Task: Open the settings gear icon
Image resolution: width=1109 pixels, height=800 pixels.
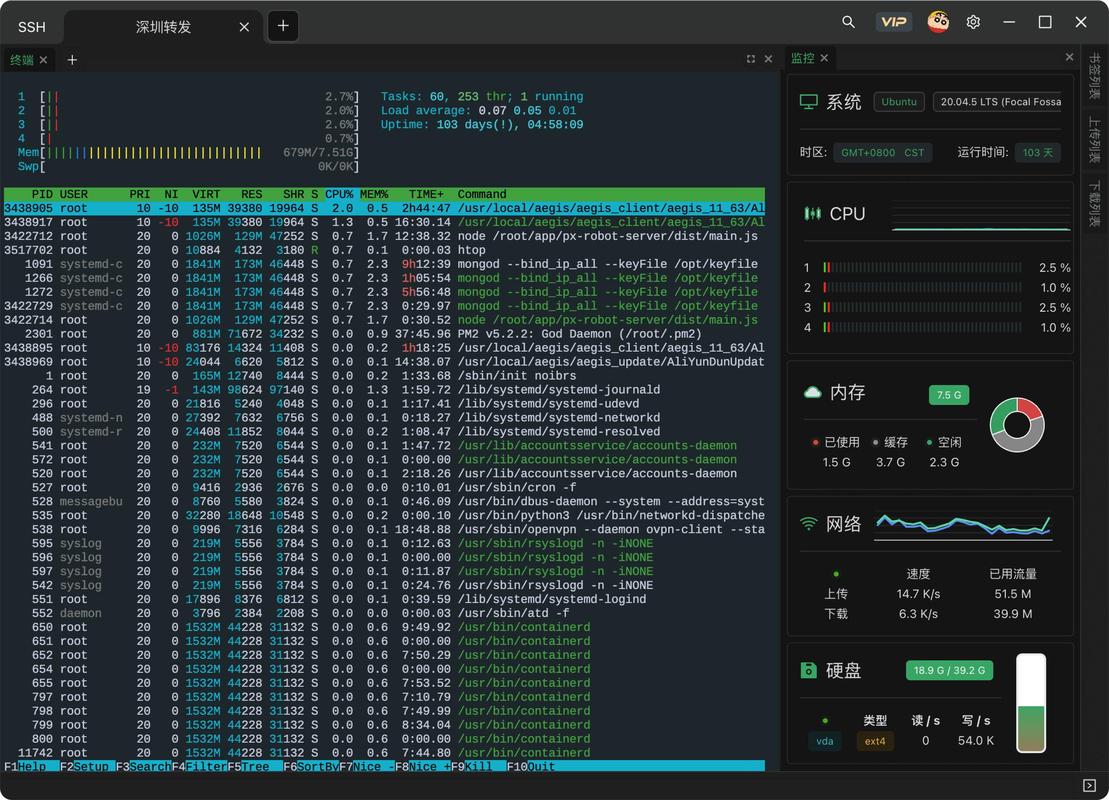Action: coord(973,22)
